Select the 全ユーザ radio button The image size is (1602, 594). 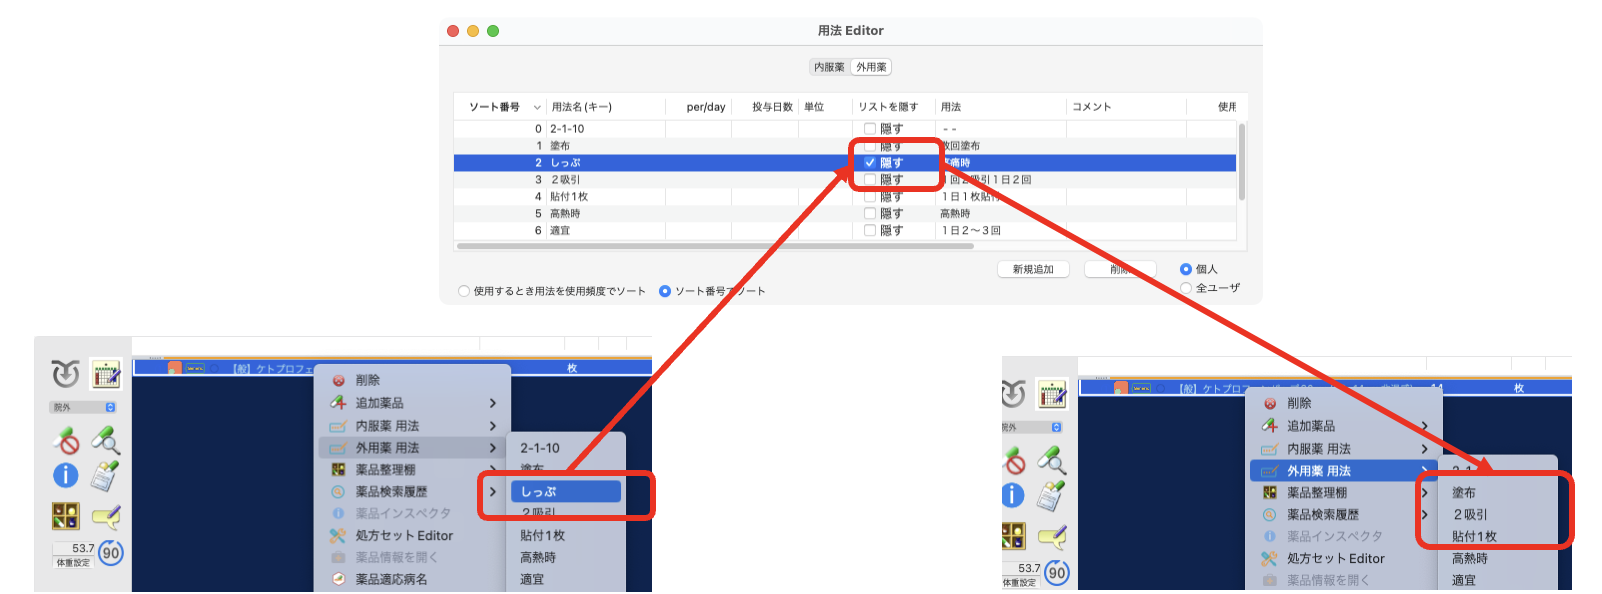click(1186, 288)
